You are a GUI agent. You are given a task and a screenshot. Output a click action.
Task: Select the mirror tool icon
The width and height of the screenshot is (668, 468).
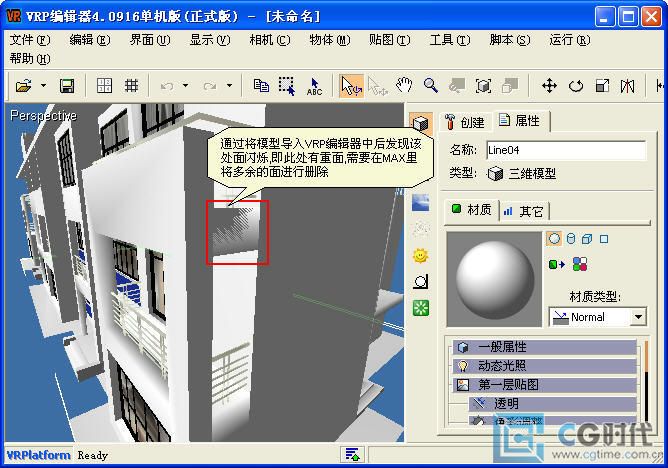point(627,86)
